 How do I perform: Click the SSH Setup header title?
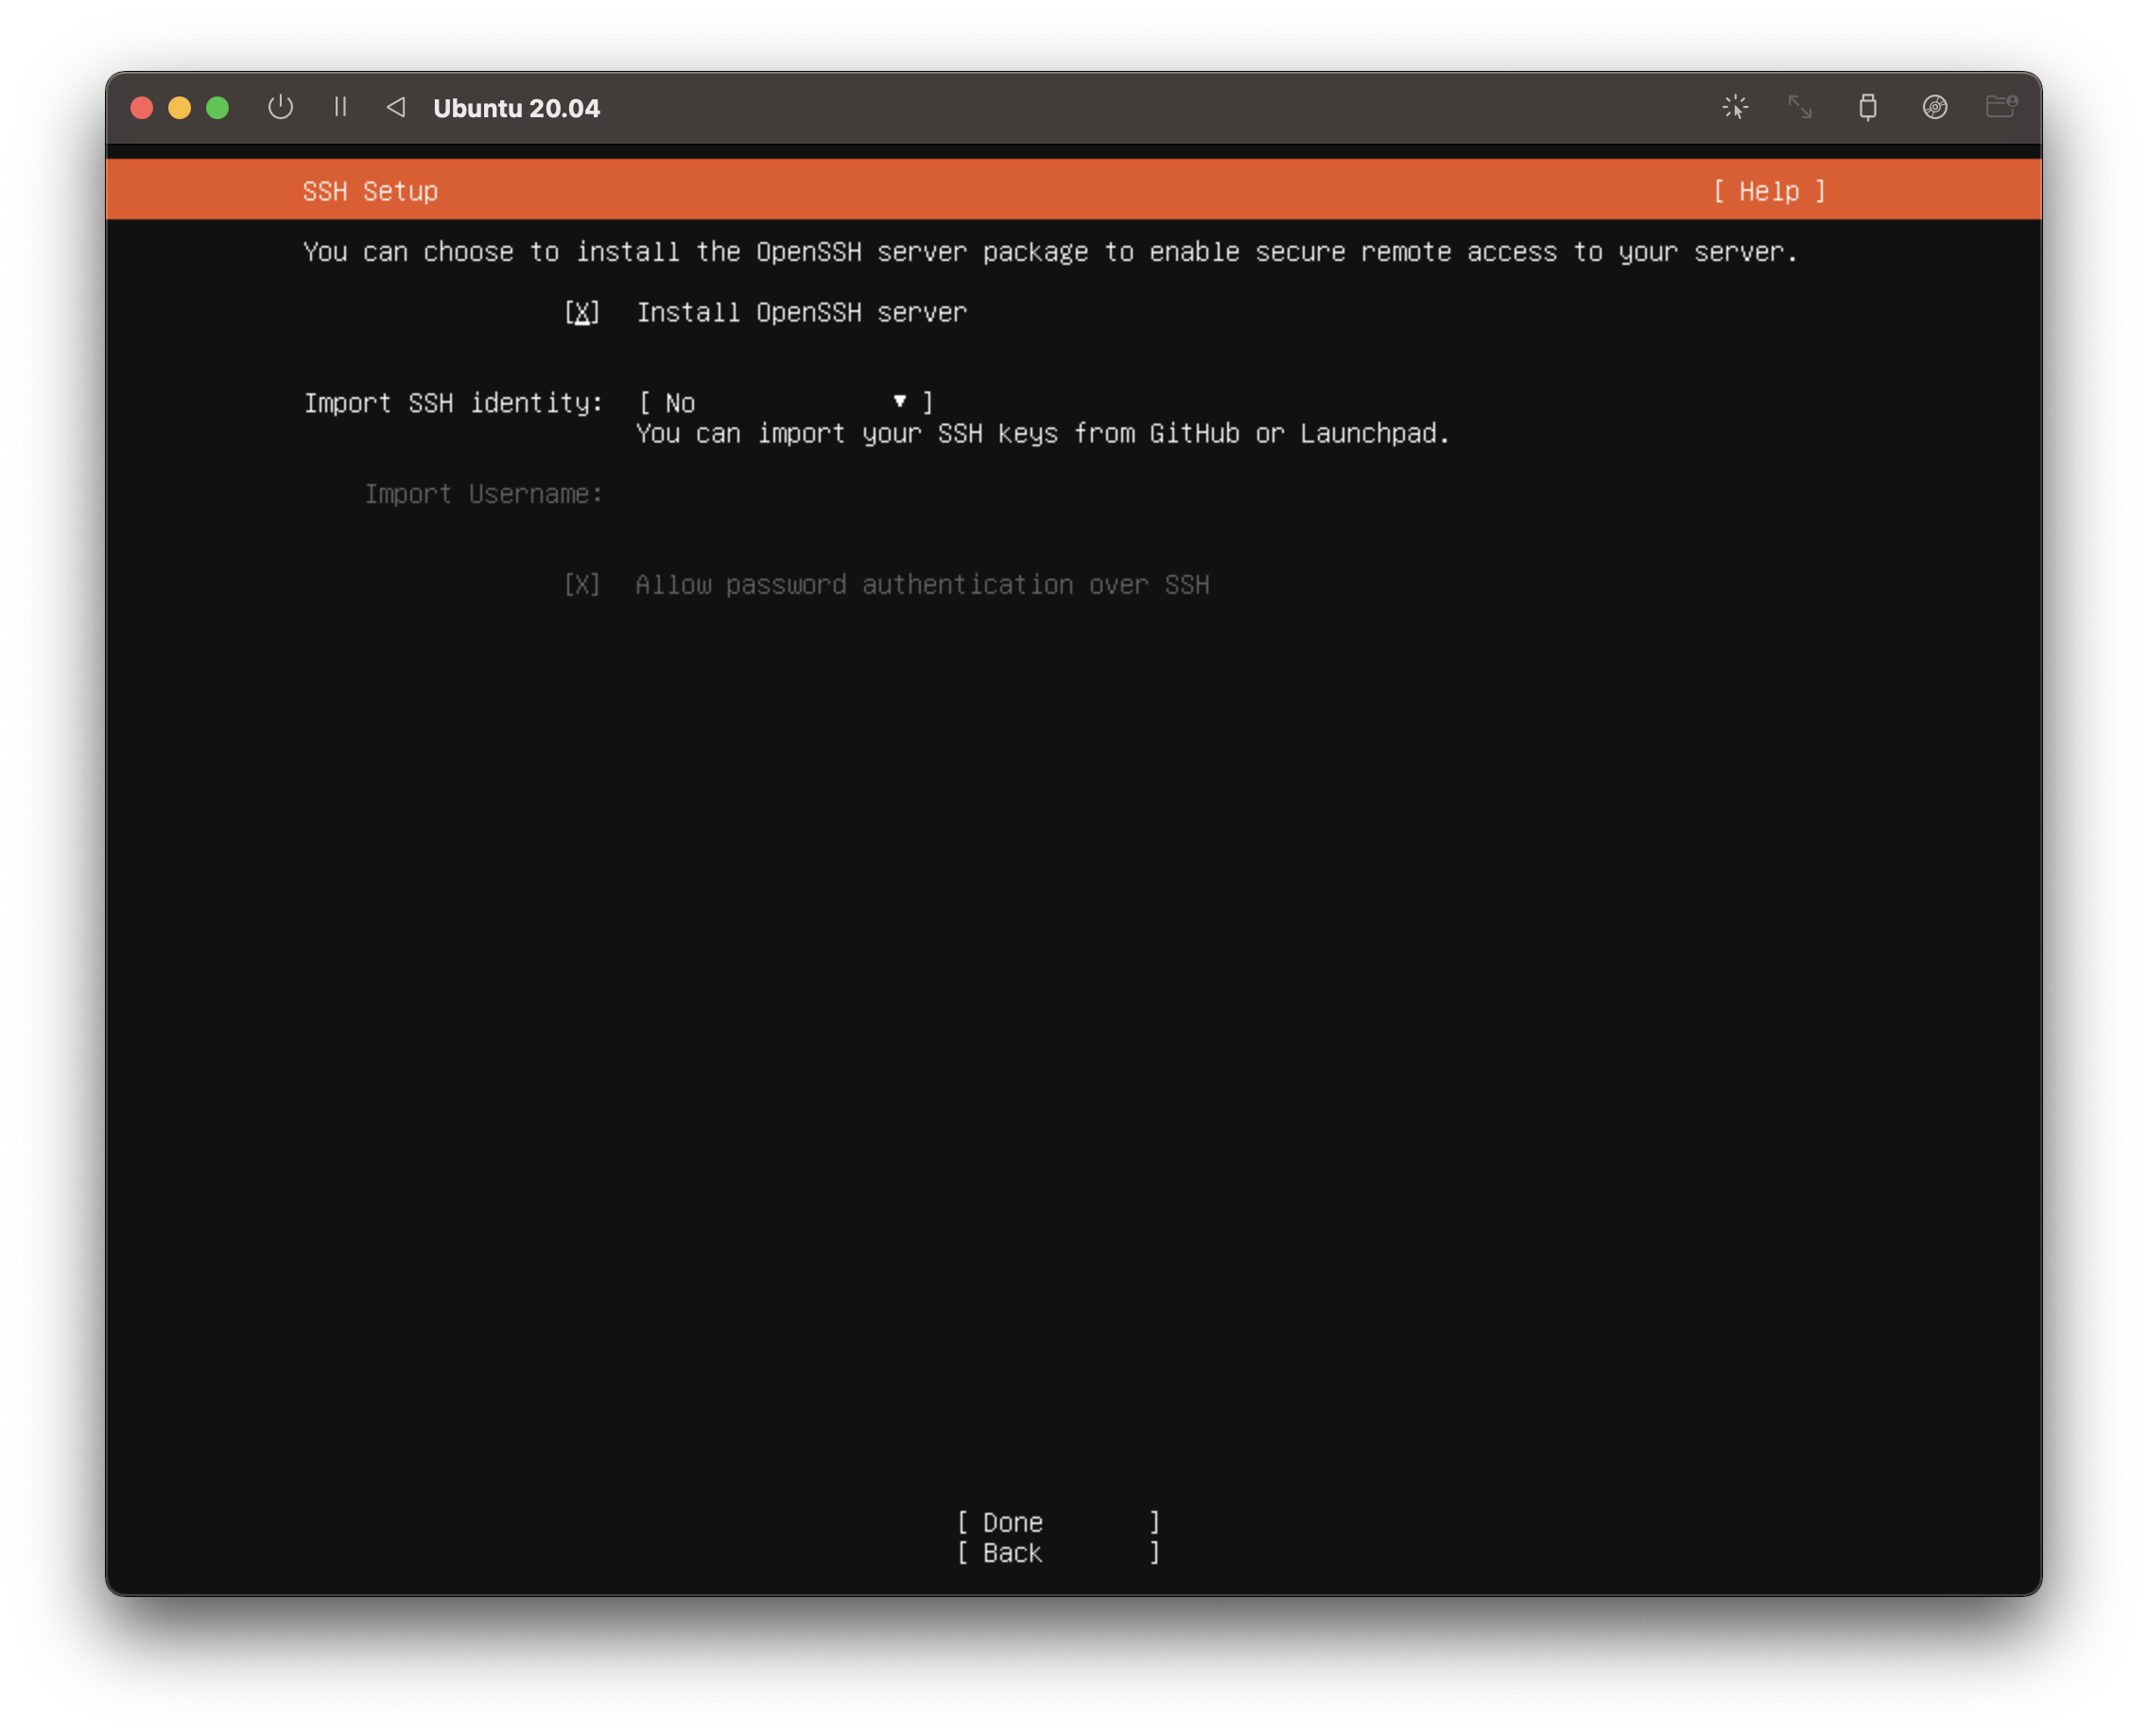[370, 191]
